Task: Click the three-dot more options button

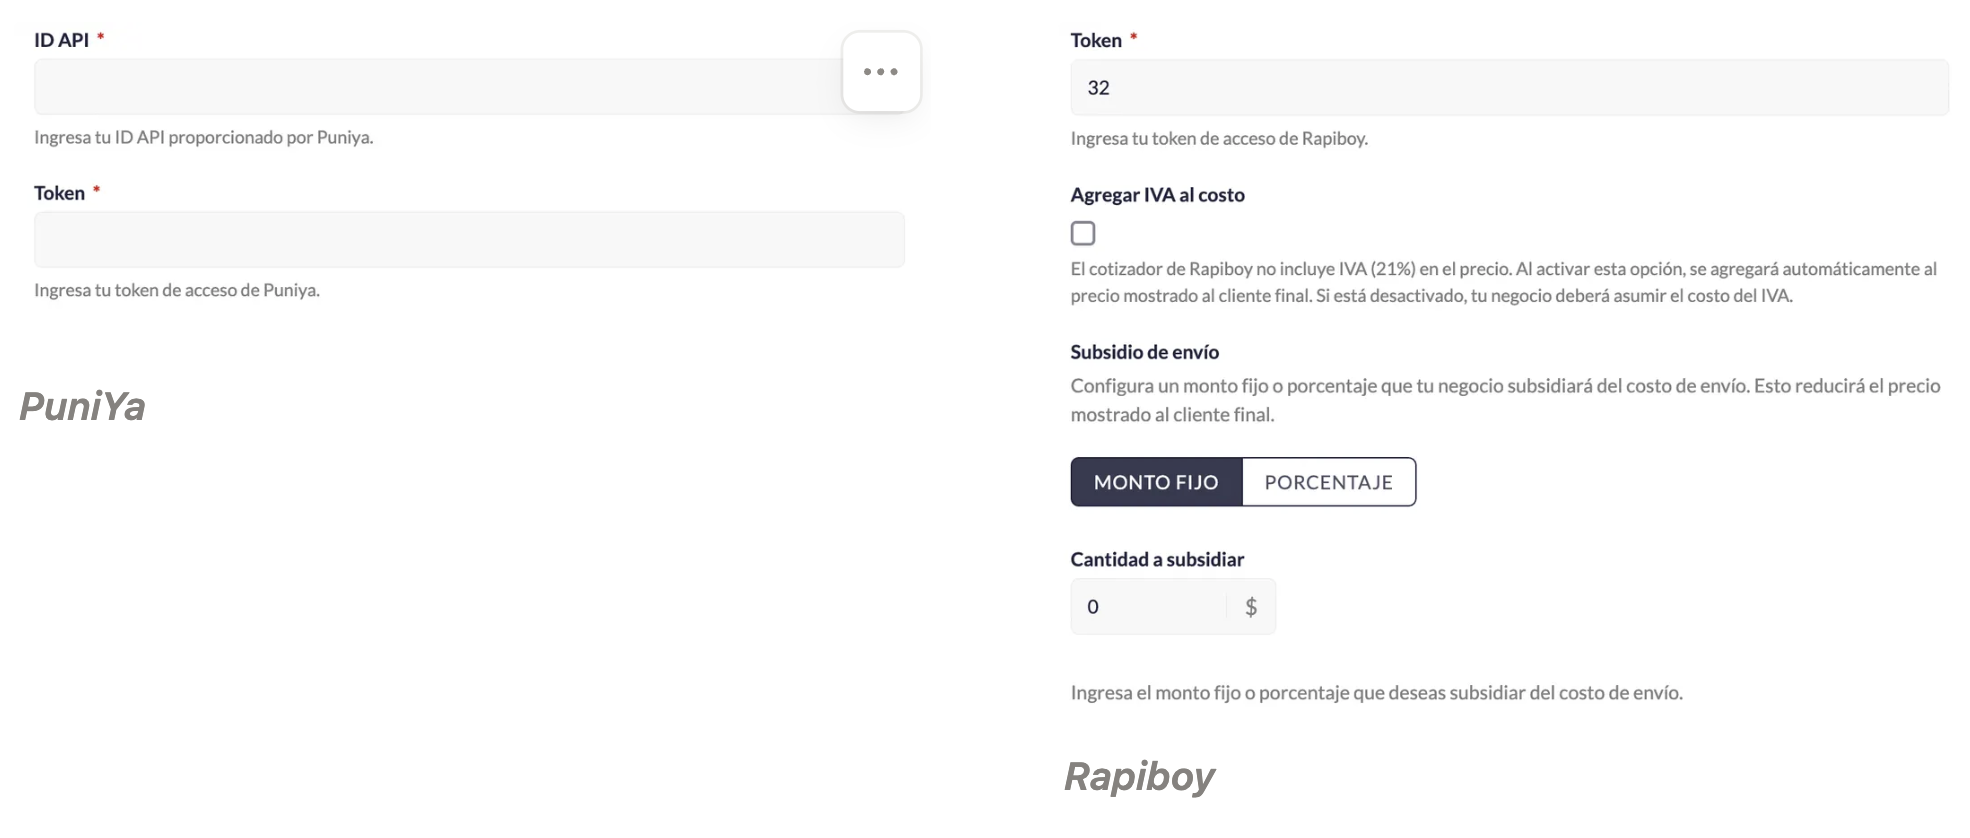Action: (881, 72)
